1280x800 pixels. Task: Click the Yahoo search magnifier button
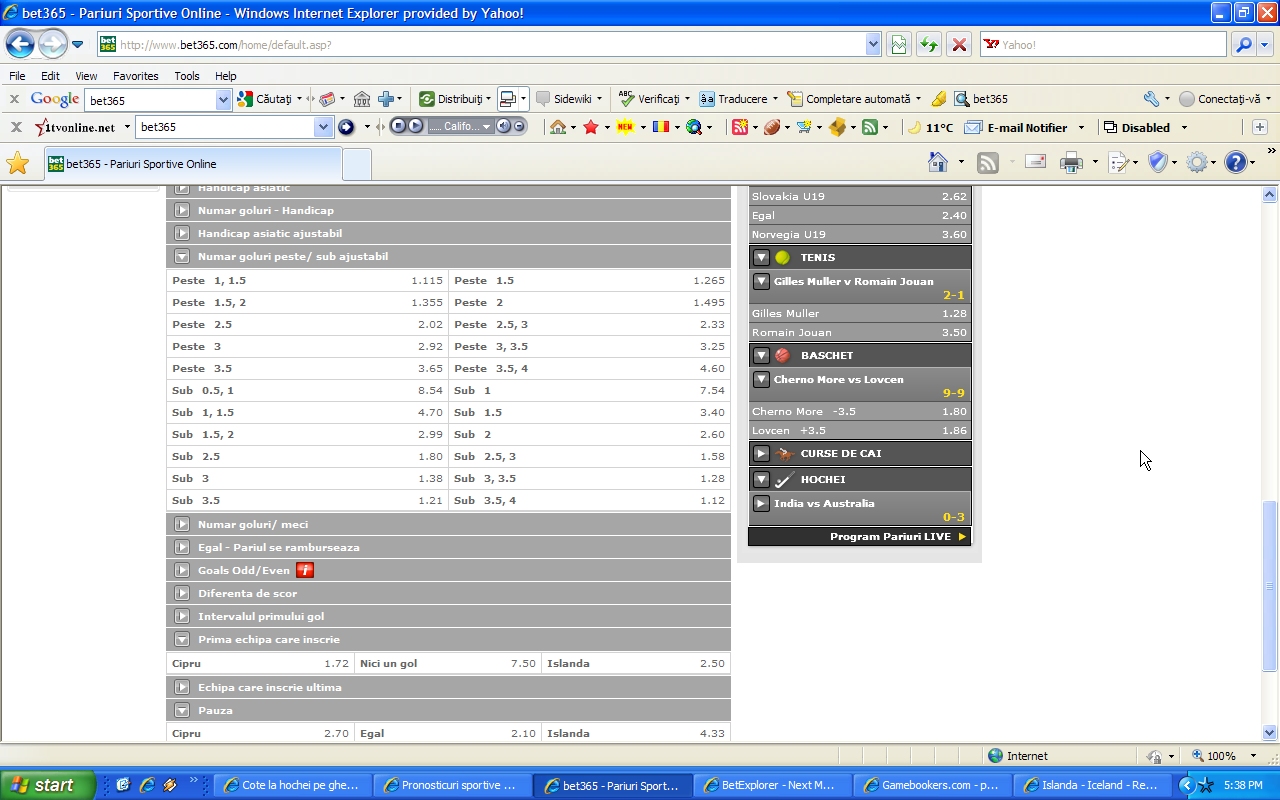point(1243,44)
